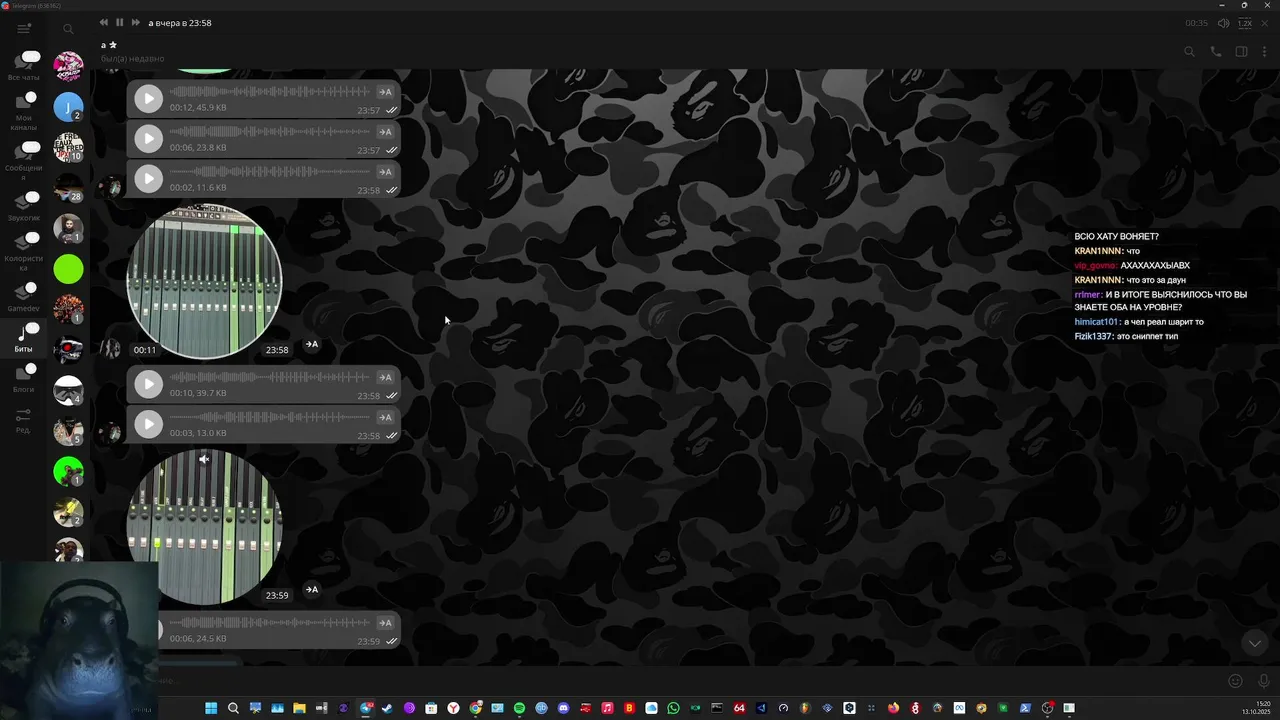1280x720 pixels.
Task: Skip to previous voice message in player
Action: point(104,22)
